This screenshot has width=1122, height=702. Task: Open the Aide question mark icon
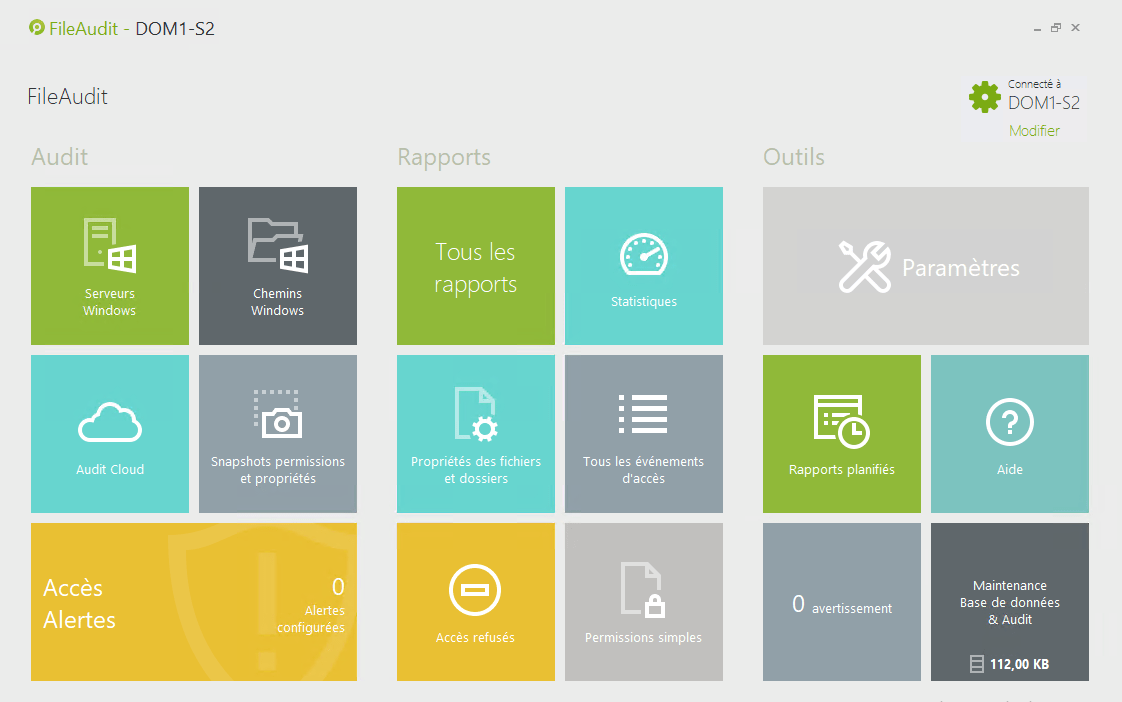tap(1009, 422)
